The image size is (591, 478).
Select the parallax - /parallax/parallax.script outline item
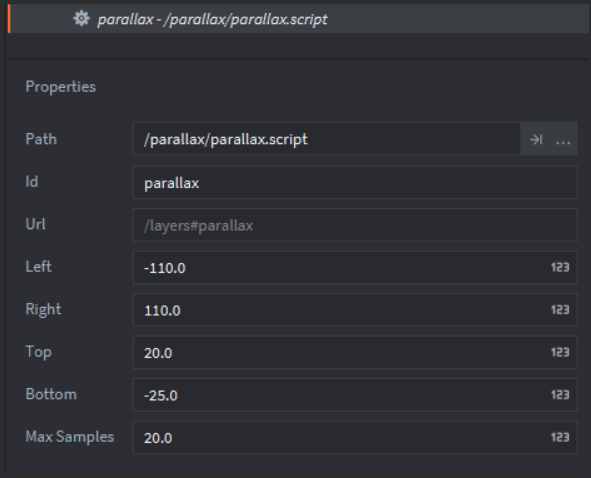298,19
